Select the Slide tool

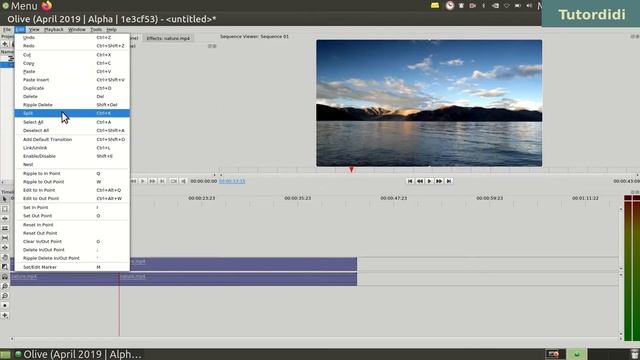(4, 248)
